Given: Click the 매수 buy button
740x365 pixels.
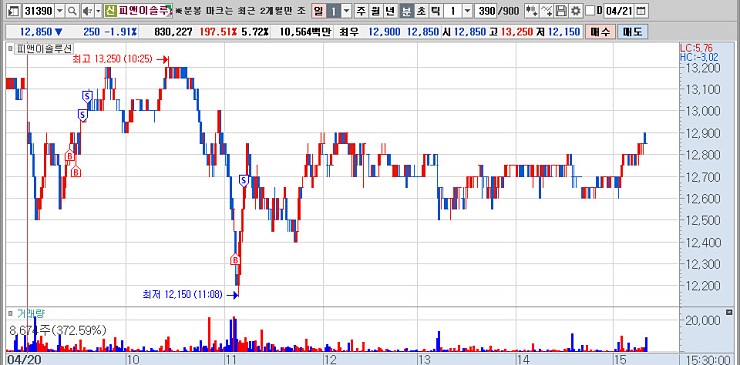Looking at the screenshot, I should [600, 32].
